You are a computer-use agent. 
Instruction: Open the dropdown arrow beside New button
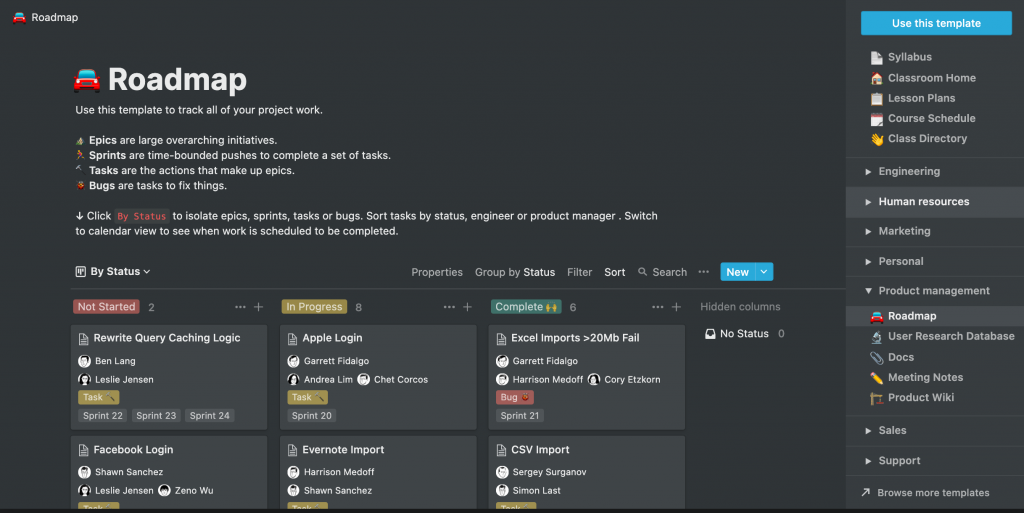click(x=764, y=272)
